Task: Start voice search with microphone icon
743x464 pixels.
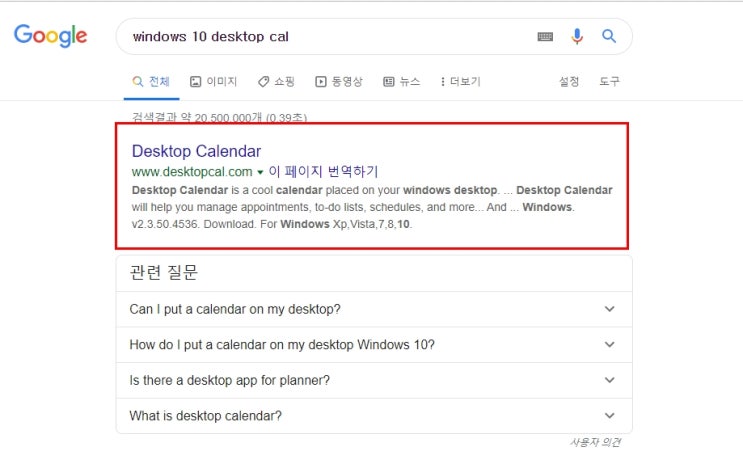Action: tap(577, 36)
